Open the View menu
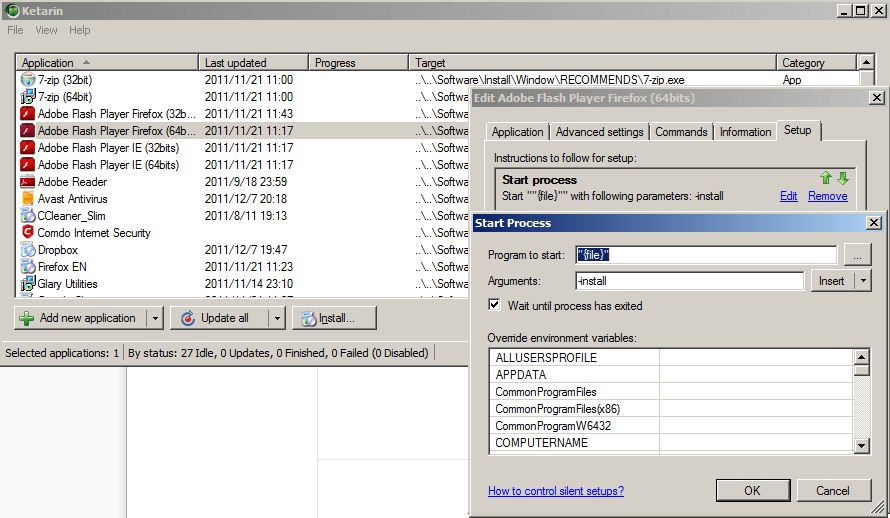Image resolution: width=890 pixels, height=518 pixels. pos(46,30)
